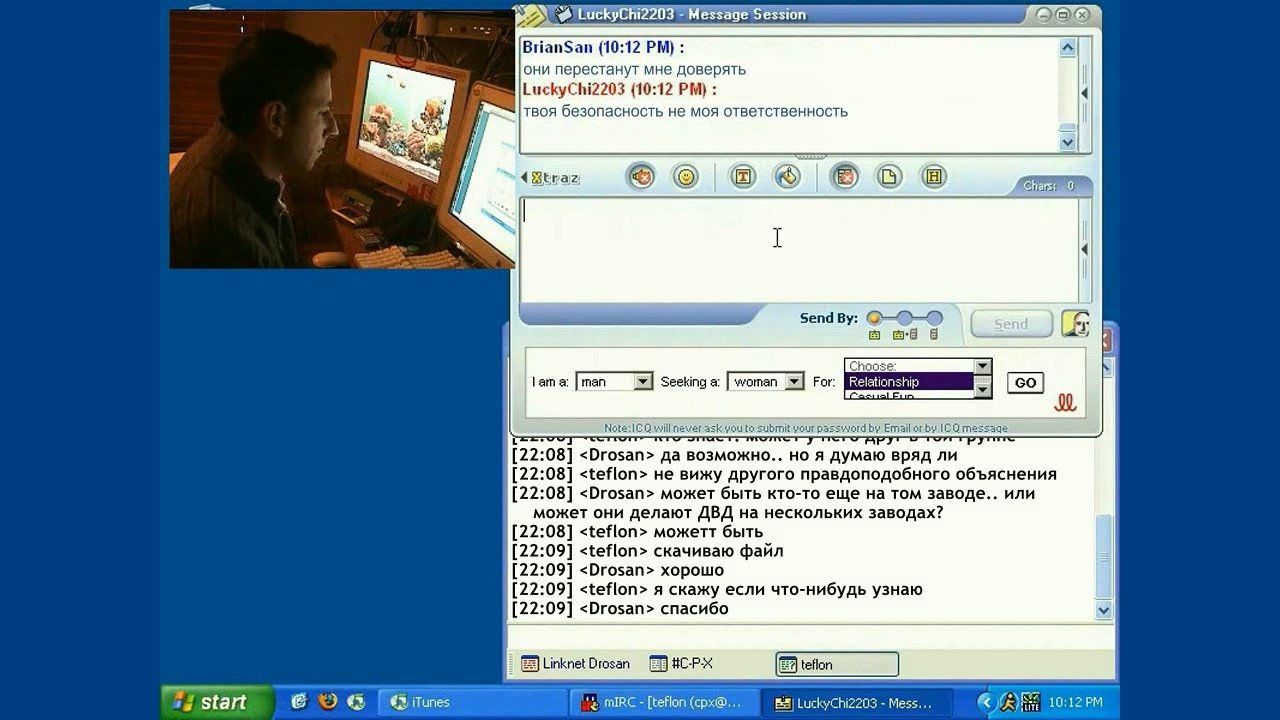1280x720 pixels.
Task: Click the mute sounds speaker icon
Action: pyautogui.click(x=641, y=177)
